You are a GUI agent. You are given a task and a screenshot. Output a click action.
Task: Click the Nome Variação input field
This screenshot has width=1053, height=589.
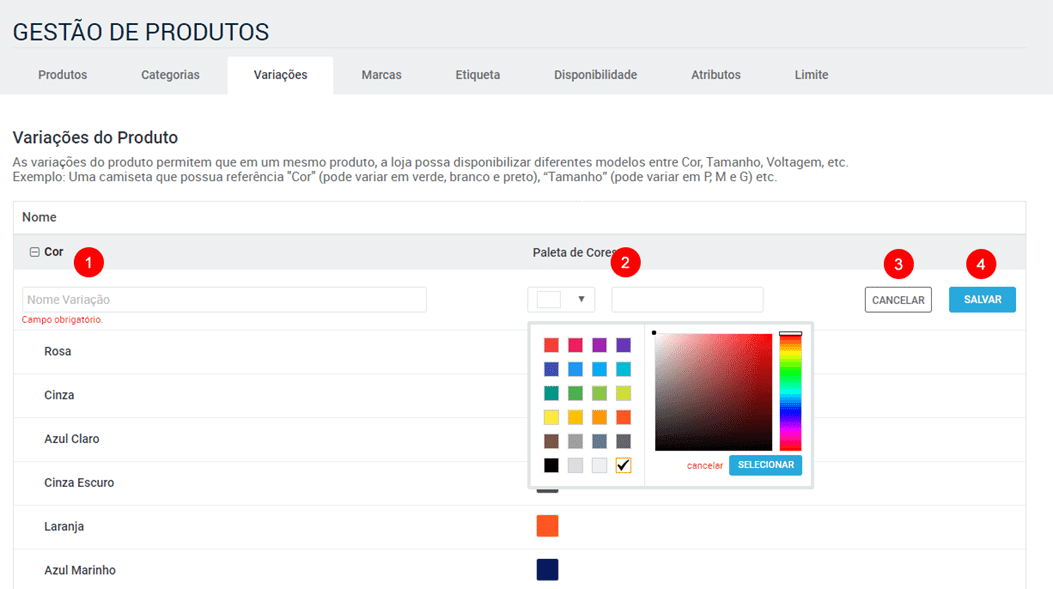[224, 300]
